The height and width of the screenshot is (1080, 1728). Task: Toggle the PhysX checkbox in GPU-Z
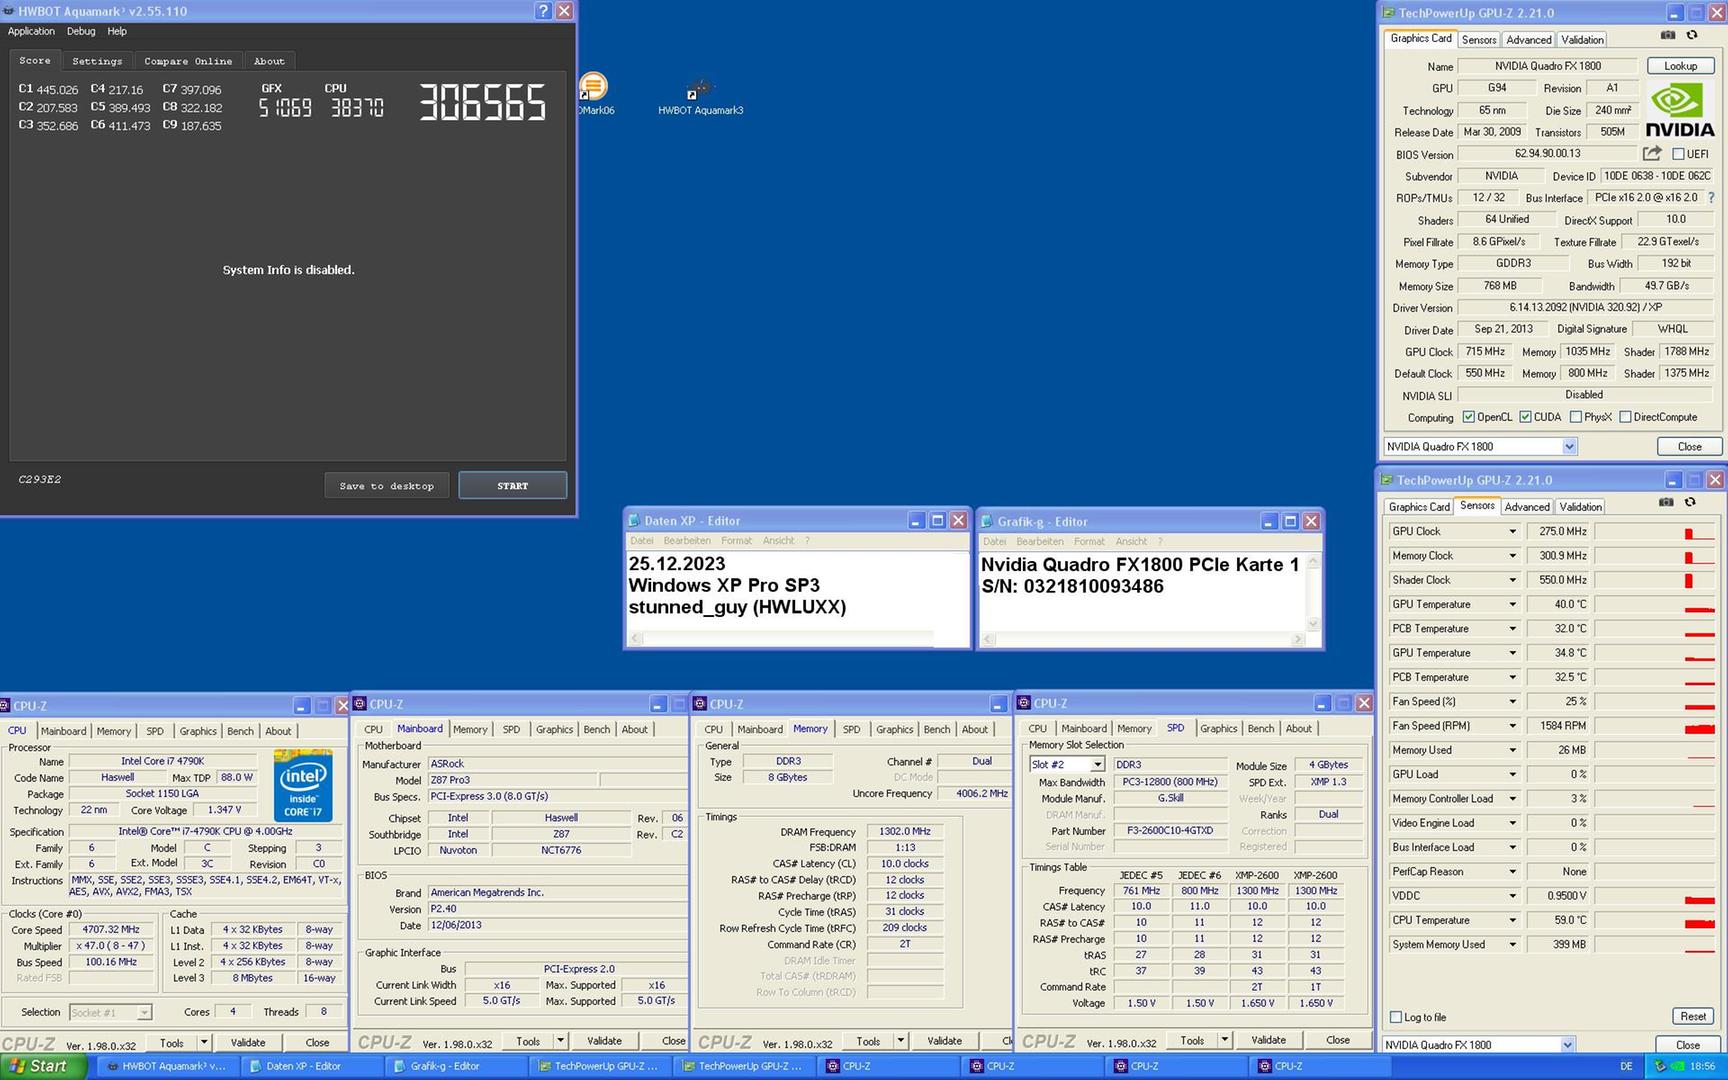coord(1575,417)
